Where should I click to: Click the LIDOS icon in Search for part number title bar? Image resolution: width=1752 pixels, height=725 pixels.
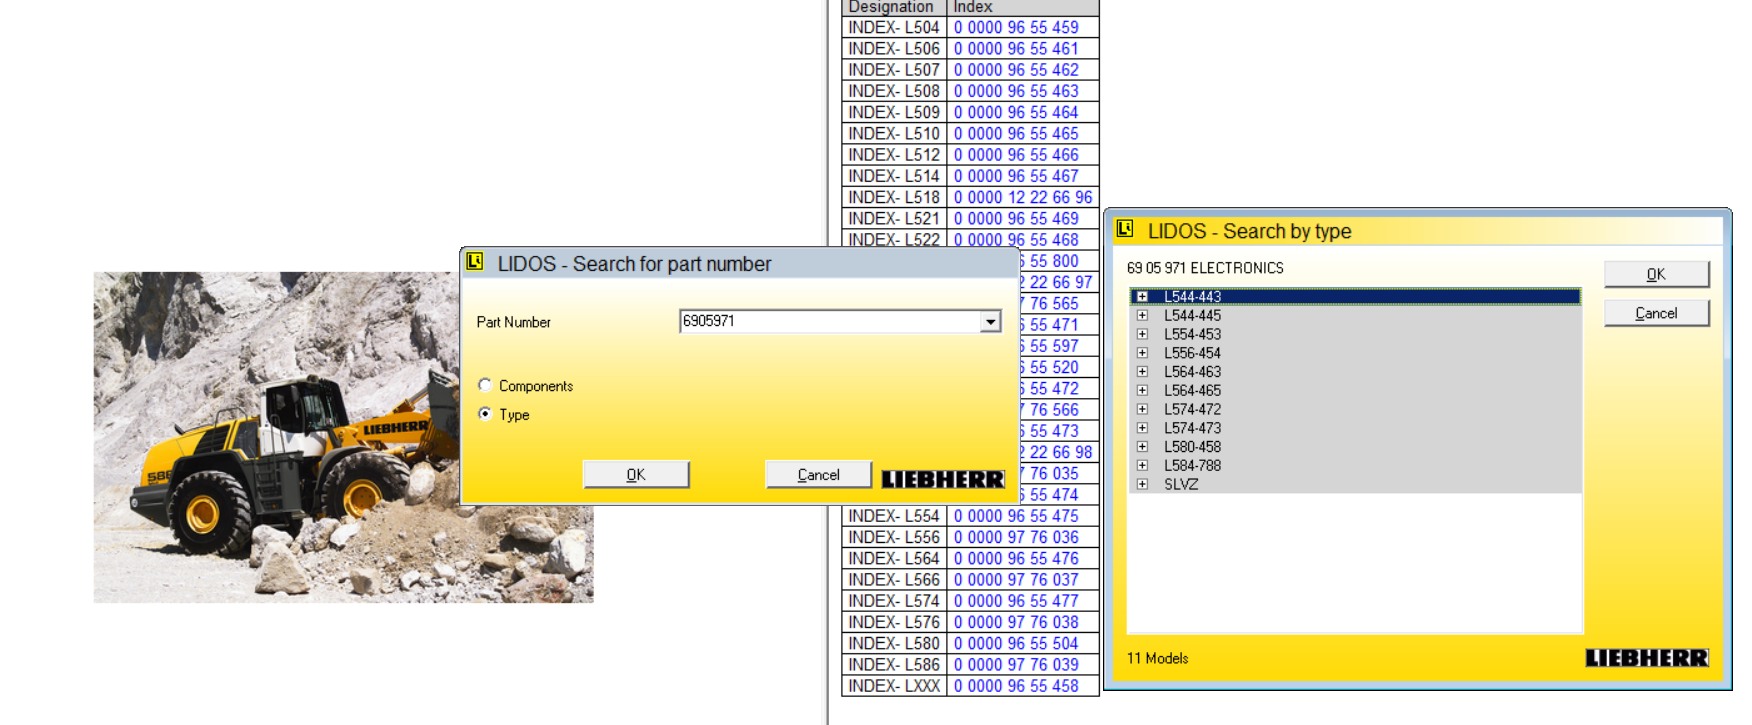point(475,262)
